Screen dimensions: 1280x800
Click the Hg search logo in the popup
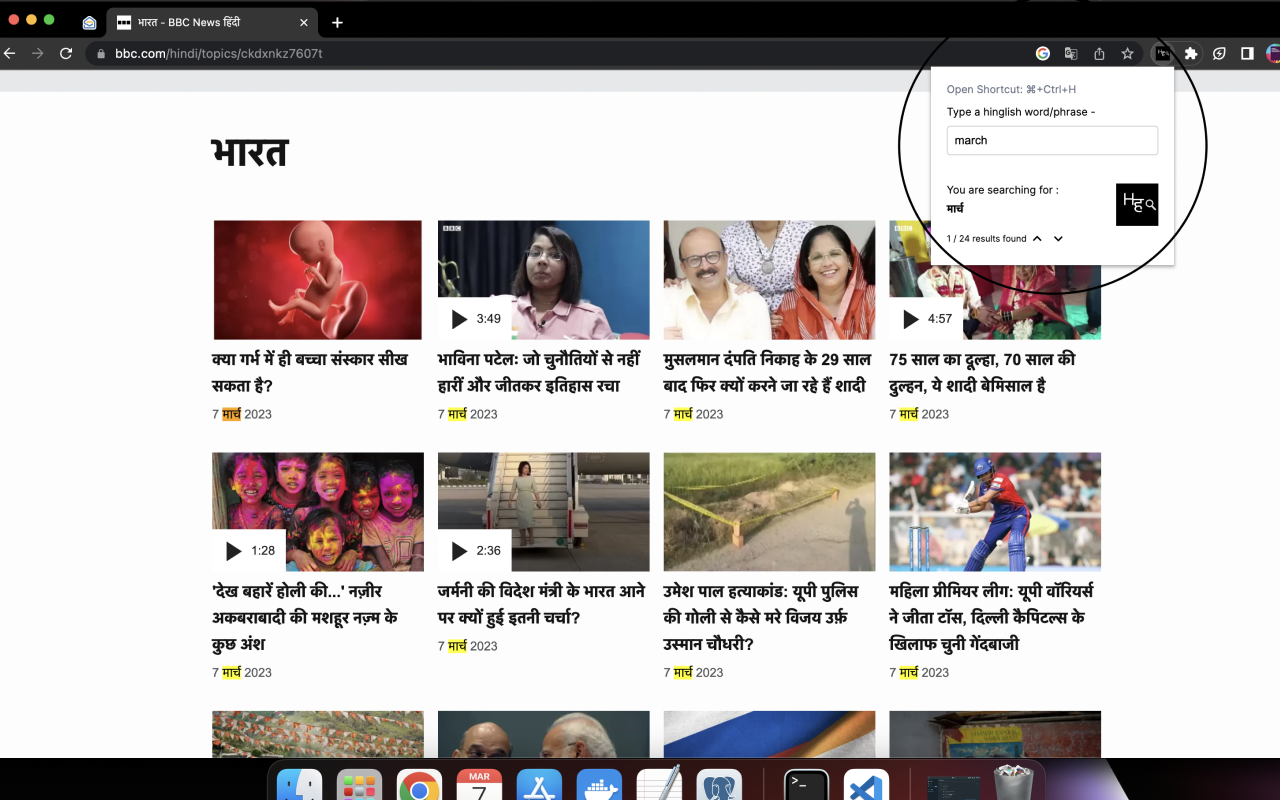pos(1137,204)
